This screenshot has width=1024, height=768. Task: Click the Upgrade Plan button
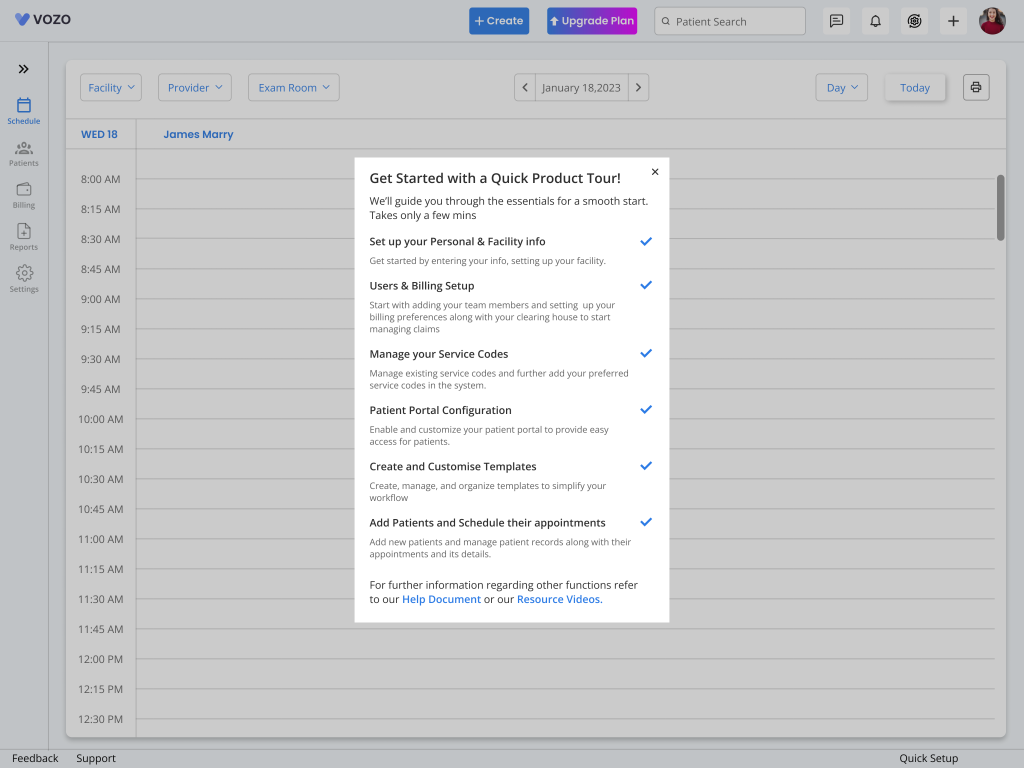pyautogui.click(x=592, y=21)
